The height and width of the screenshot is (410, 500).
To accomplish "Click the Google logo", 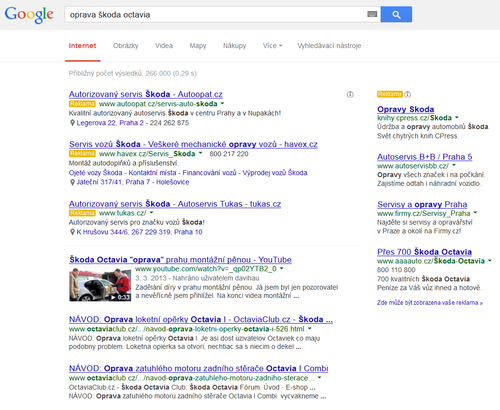I will pyautogui.click(x=29, y=15).
